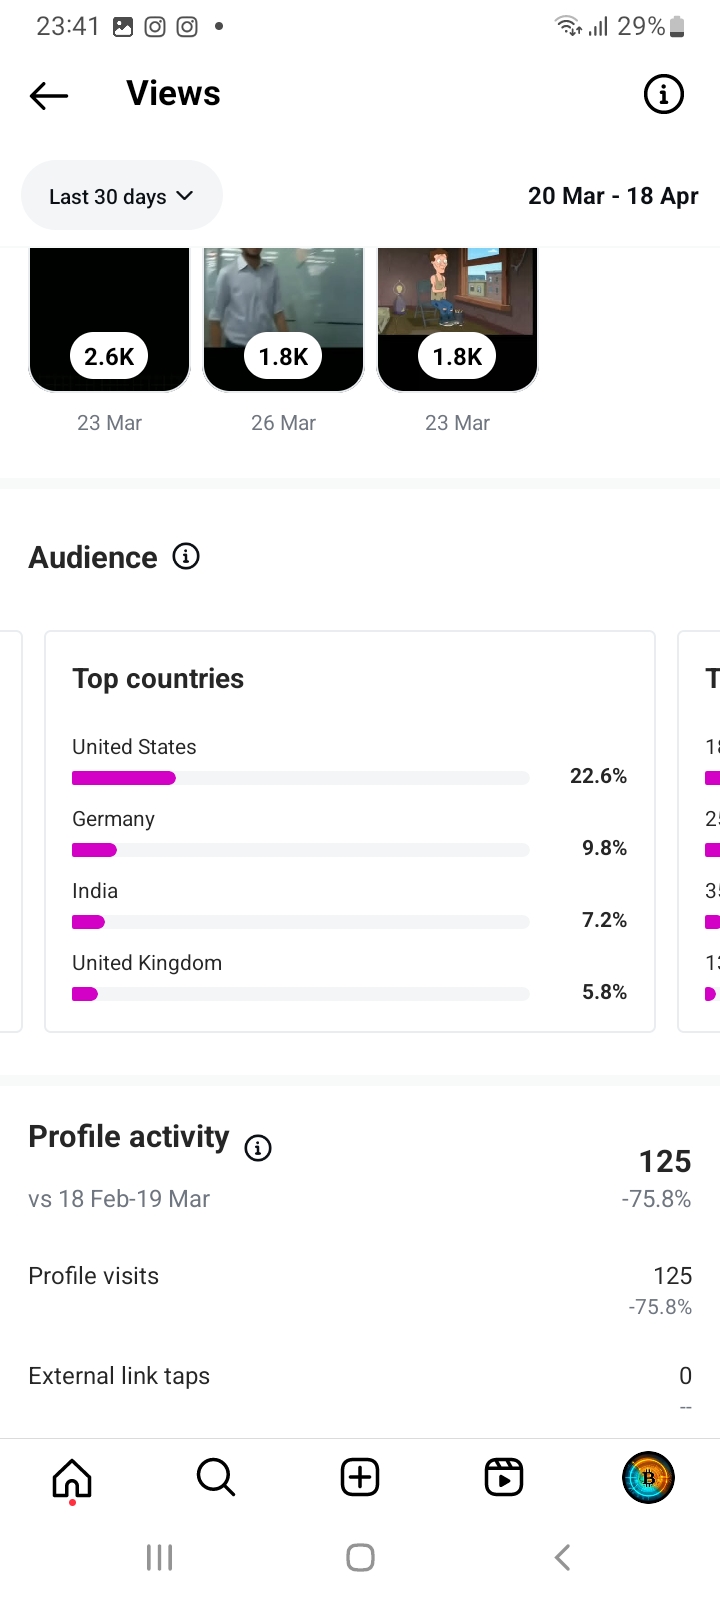Tap the Top countries card heading

click(x=158, y=679)
